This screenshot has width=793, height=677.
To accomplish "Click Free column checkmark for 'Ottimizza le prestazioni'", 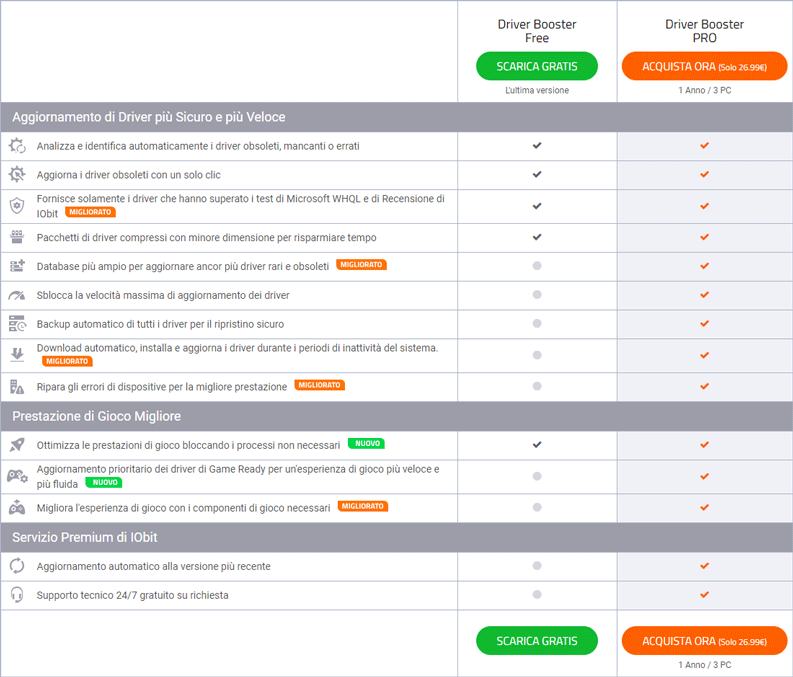I will coord(537,445).
